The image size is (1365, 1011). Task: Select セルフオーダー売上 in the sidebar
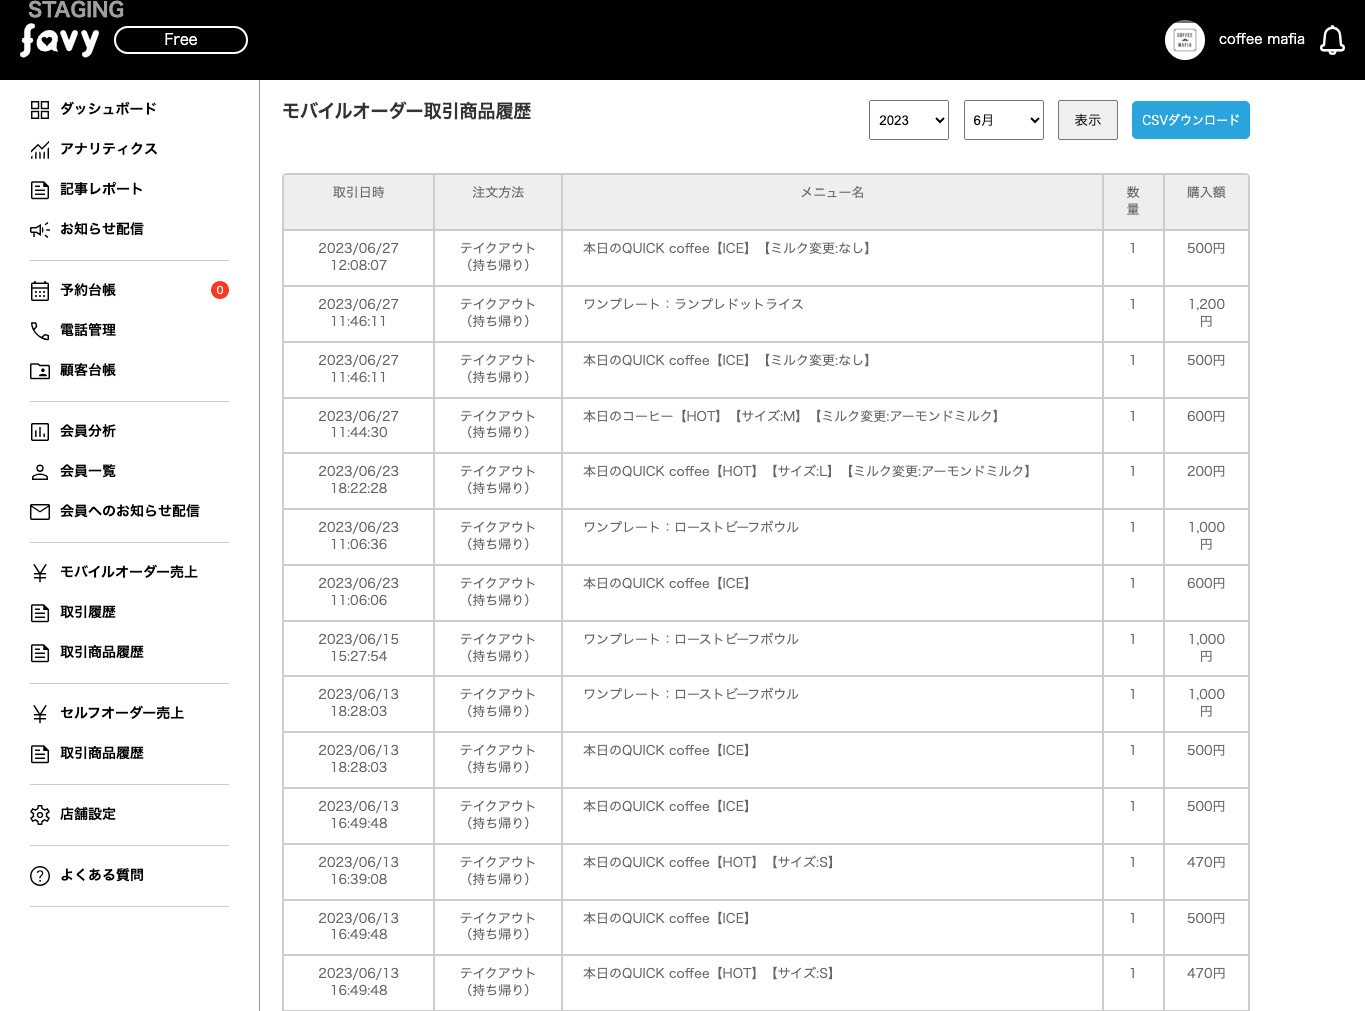[122, 713]
